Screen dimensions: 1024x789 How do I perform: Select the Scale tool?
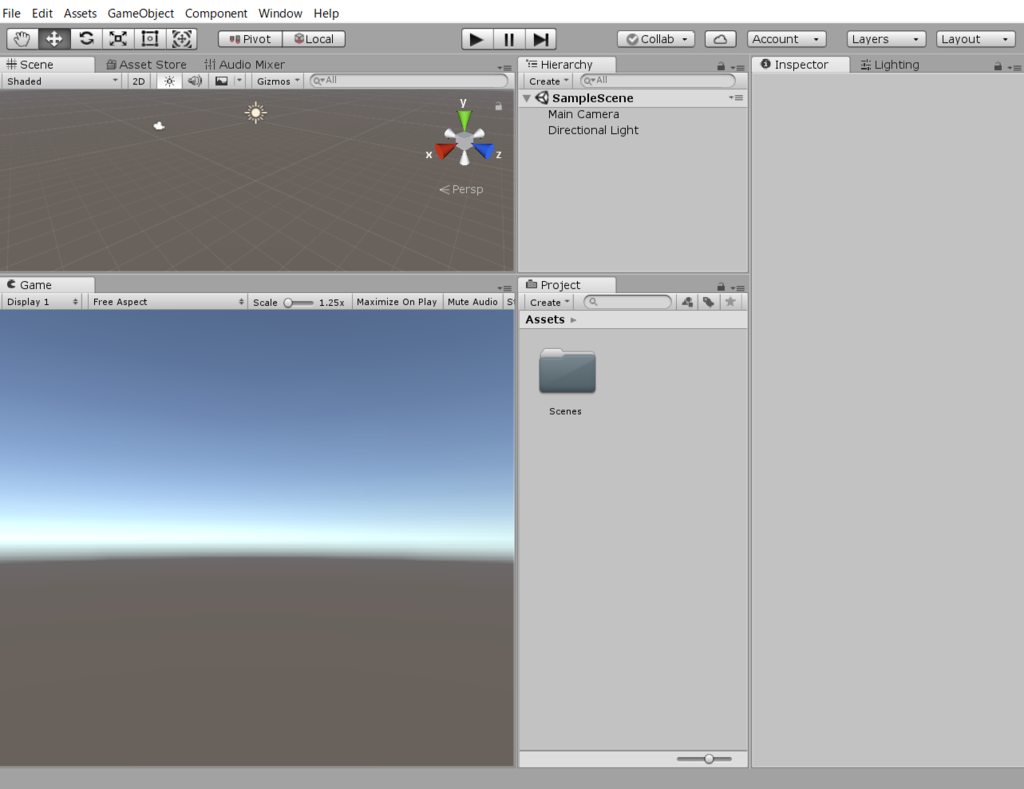[x=118, y=39]
